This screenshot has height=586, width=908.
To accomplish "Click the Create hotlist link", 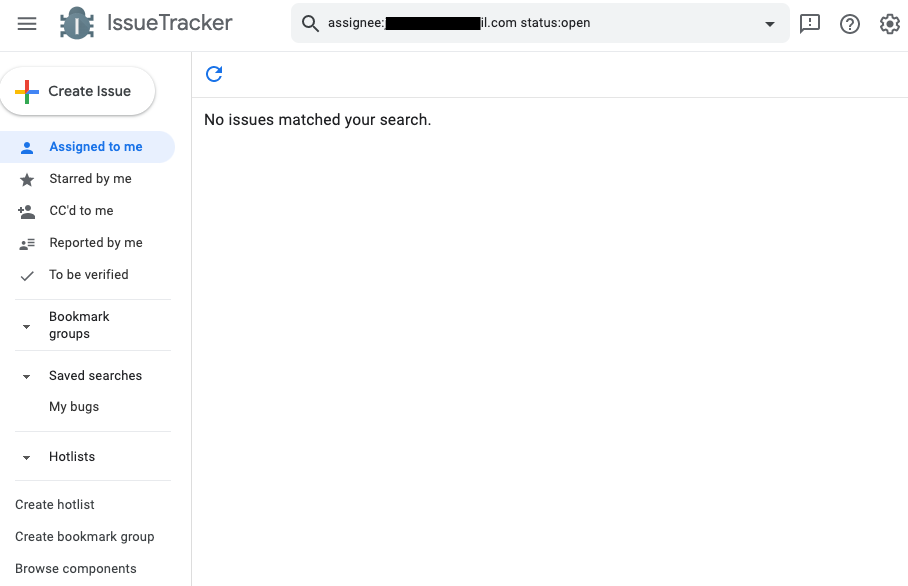I will pos(55,505).
